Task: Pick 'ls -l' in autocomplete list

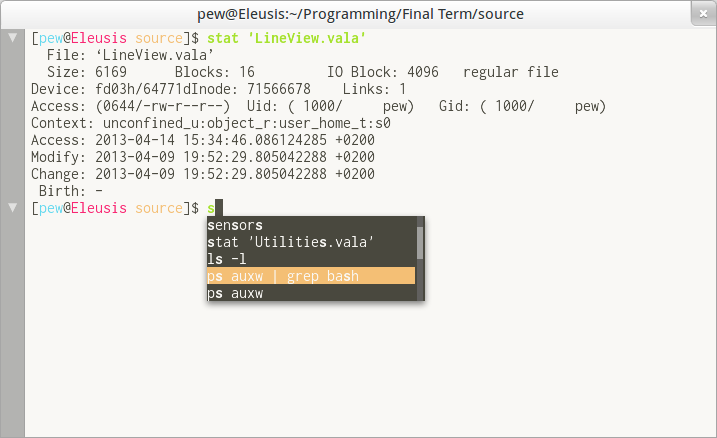Action: point(311,259)
